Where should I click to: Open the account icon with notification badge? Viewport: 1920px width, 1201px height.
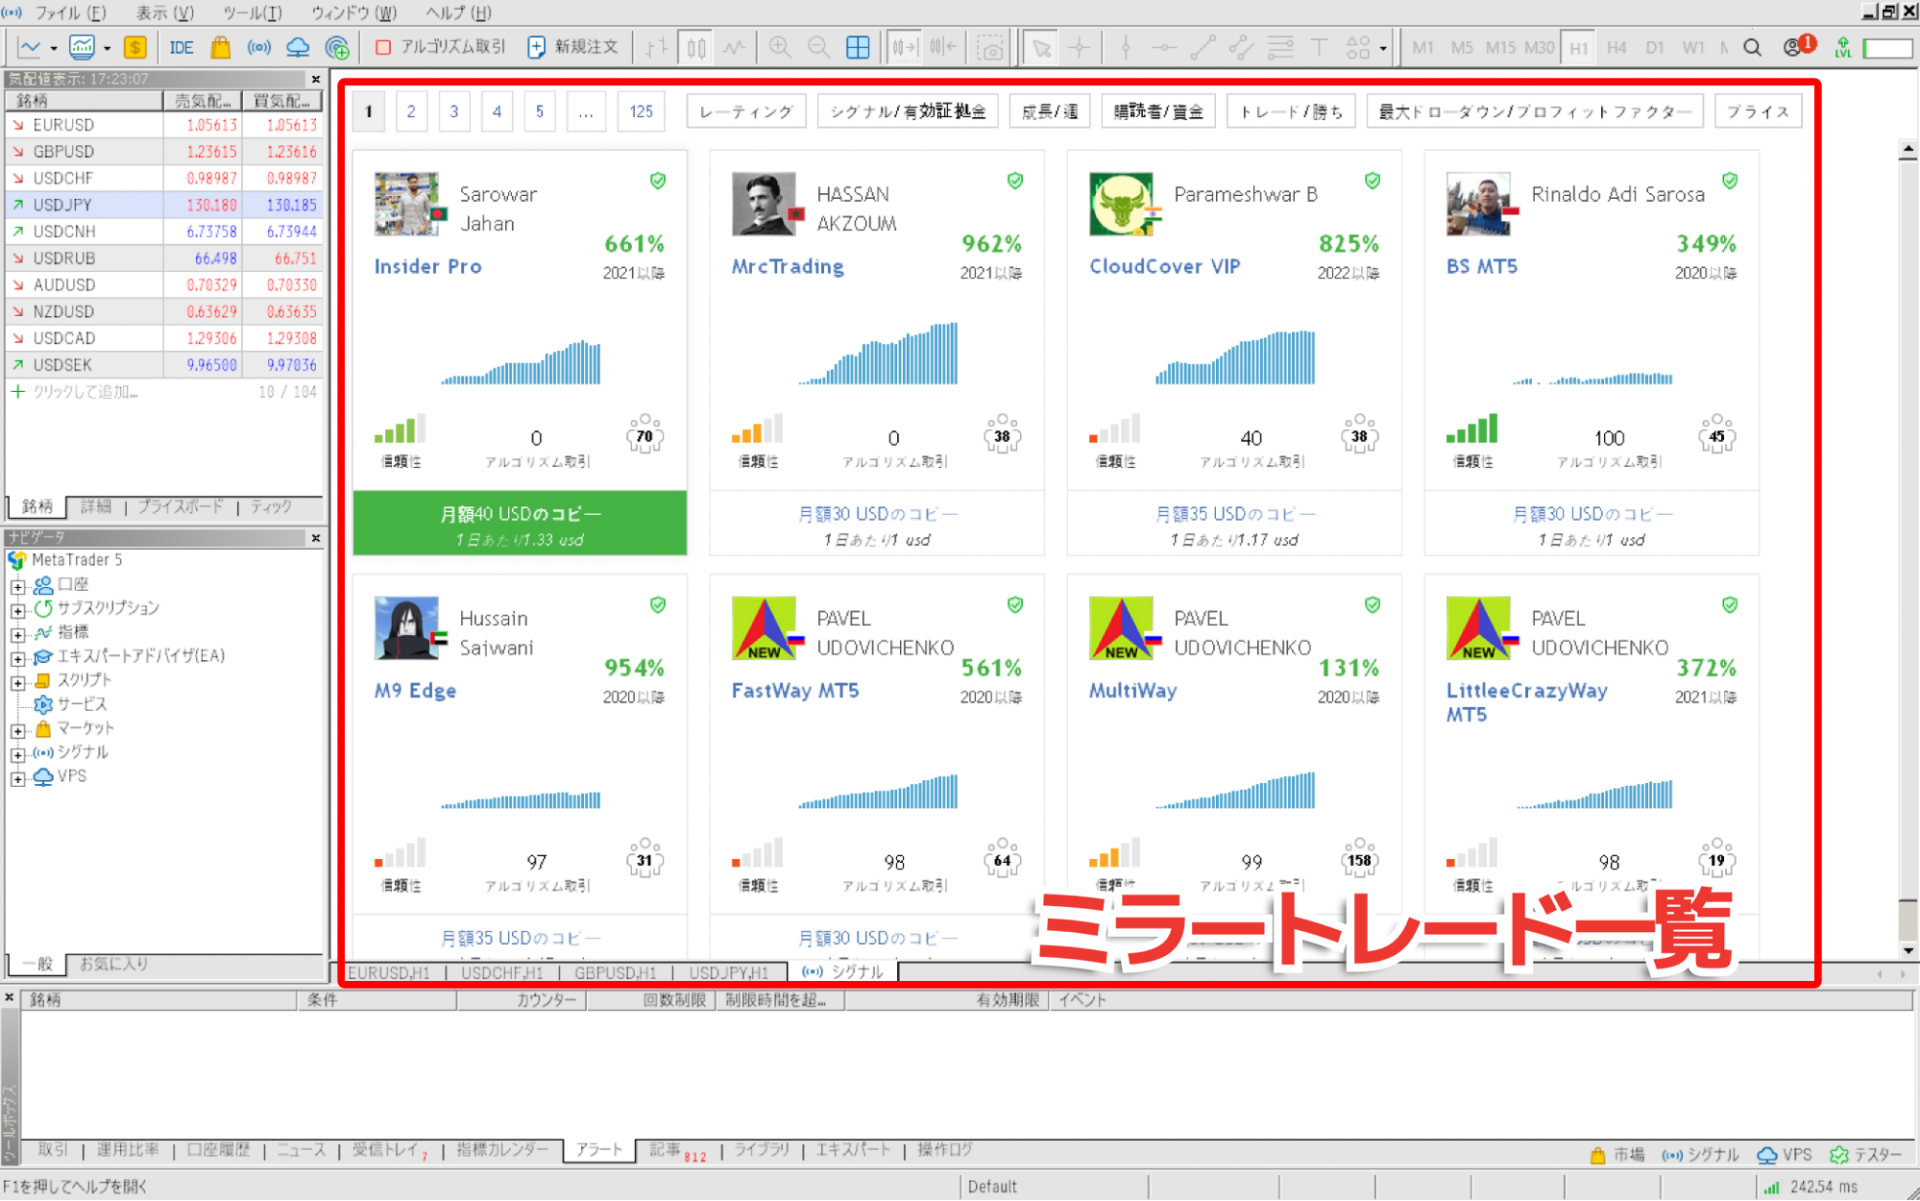click(x=1798, y=46)
